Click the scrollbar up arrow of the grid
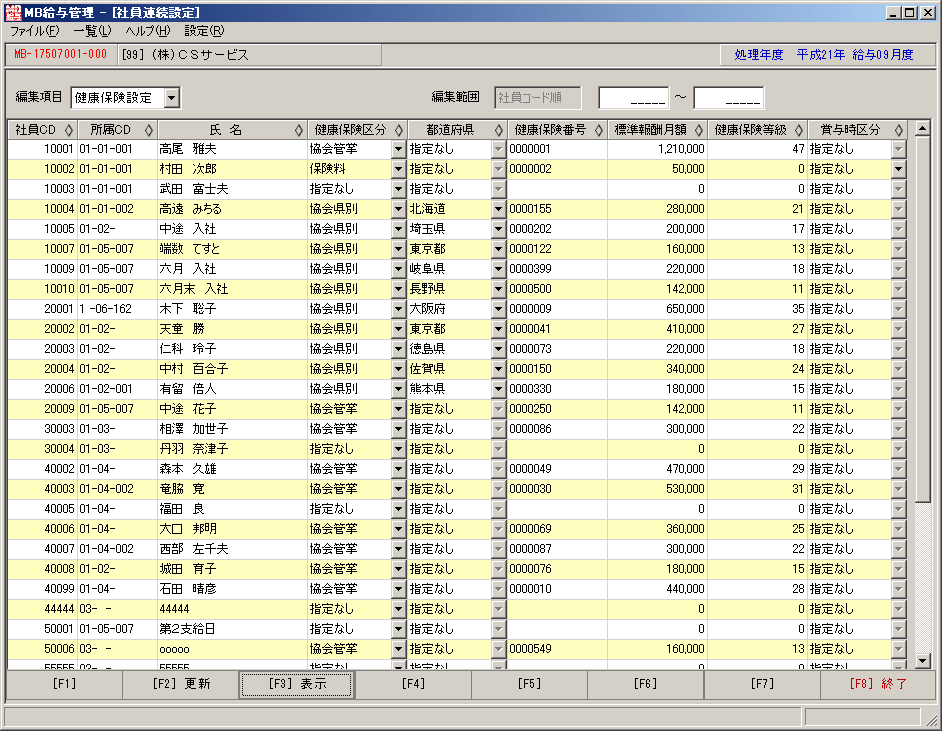 [x=923, y=128]
